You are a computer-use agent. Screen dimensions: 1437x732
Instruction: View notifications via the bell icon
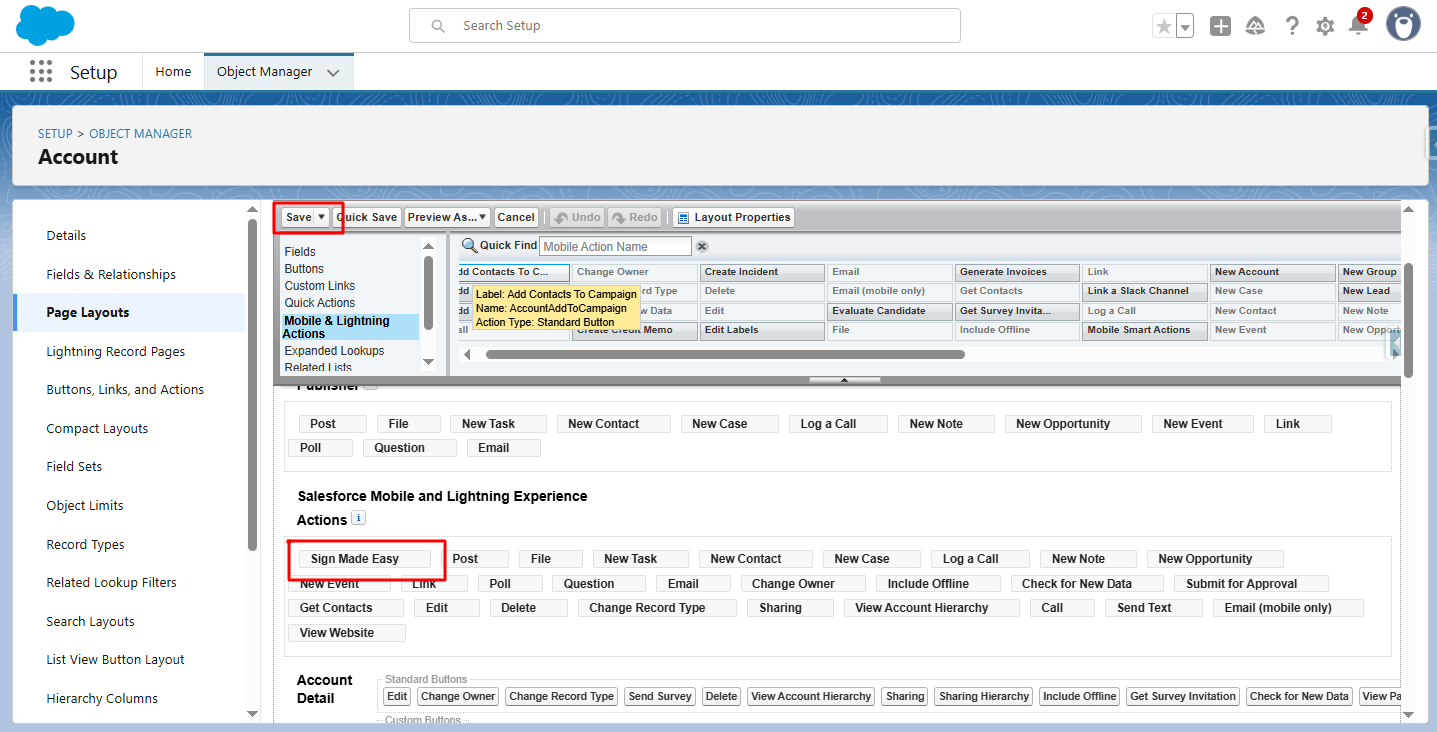1358,27
